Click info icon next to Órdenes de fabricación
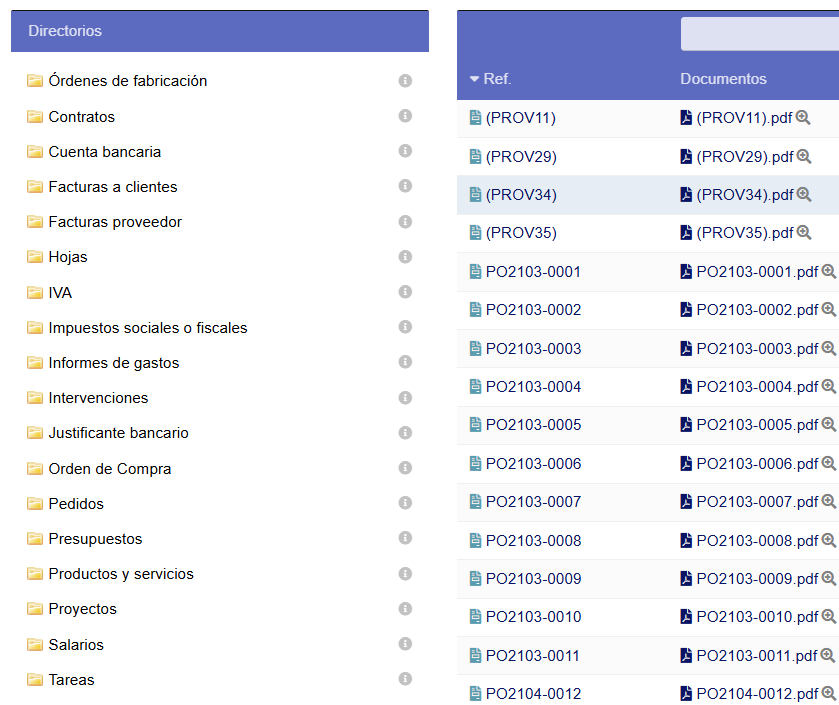This screenshot has height=705, width=839. (x=405, y=81)
